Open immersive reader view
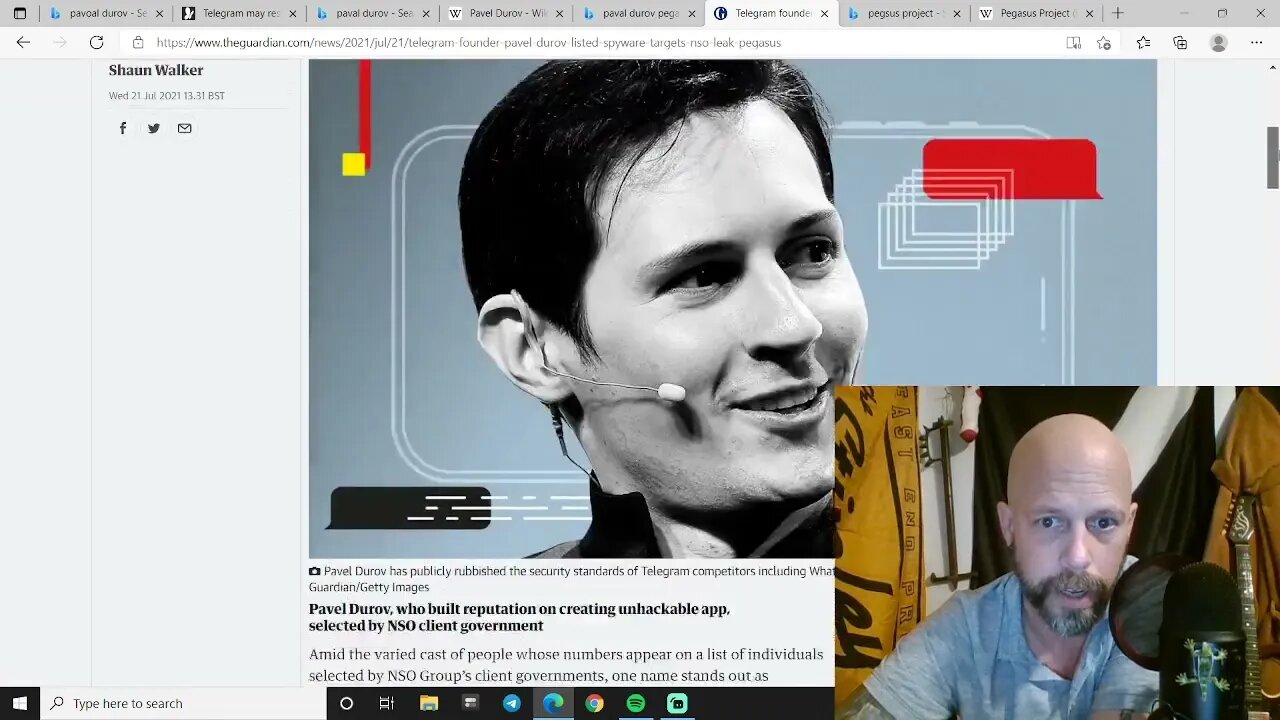 point(1073,43)
